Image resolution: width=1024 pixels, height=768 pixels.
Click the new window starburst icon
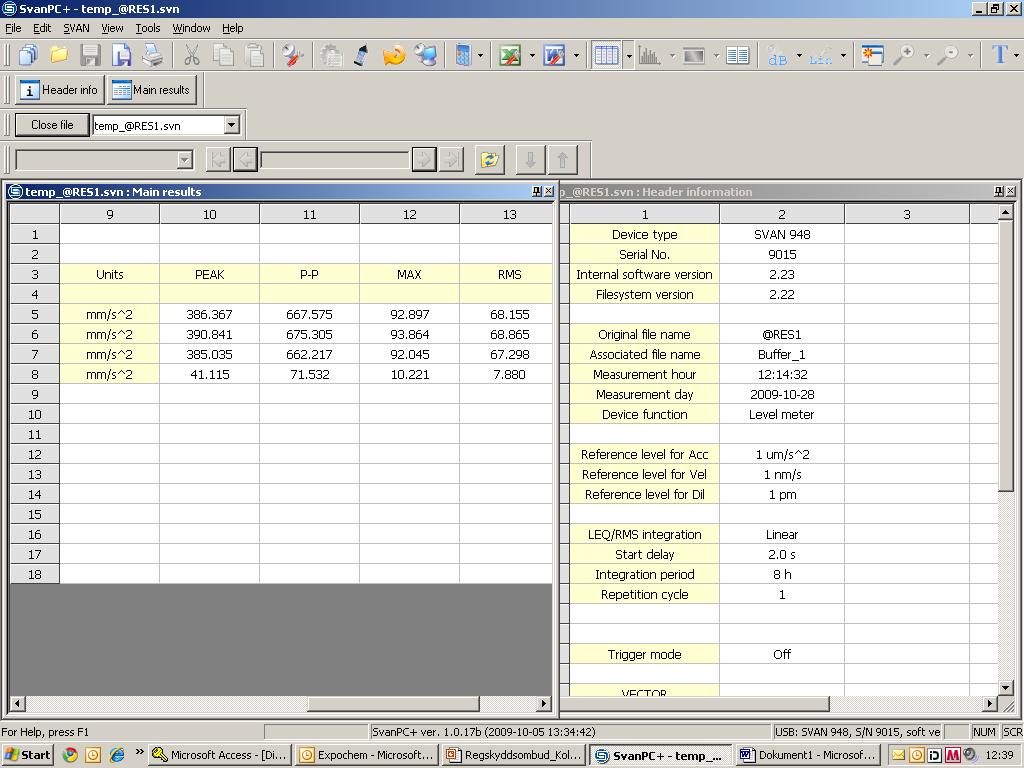tap(872, 56)
